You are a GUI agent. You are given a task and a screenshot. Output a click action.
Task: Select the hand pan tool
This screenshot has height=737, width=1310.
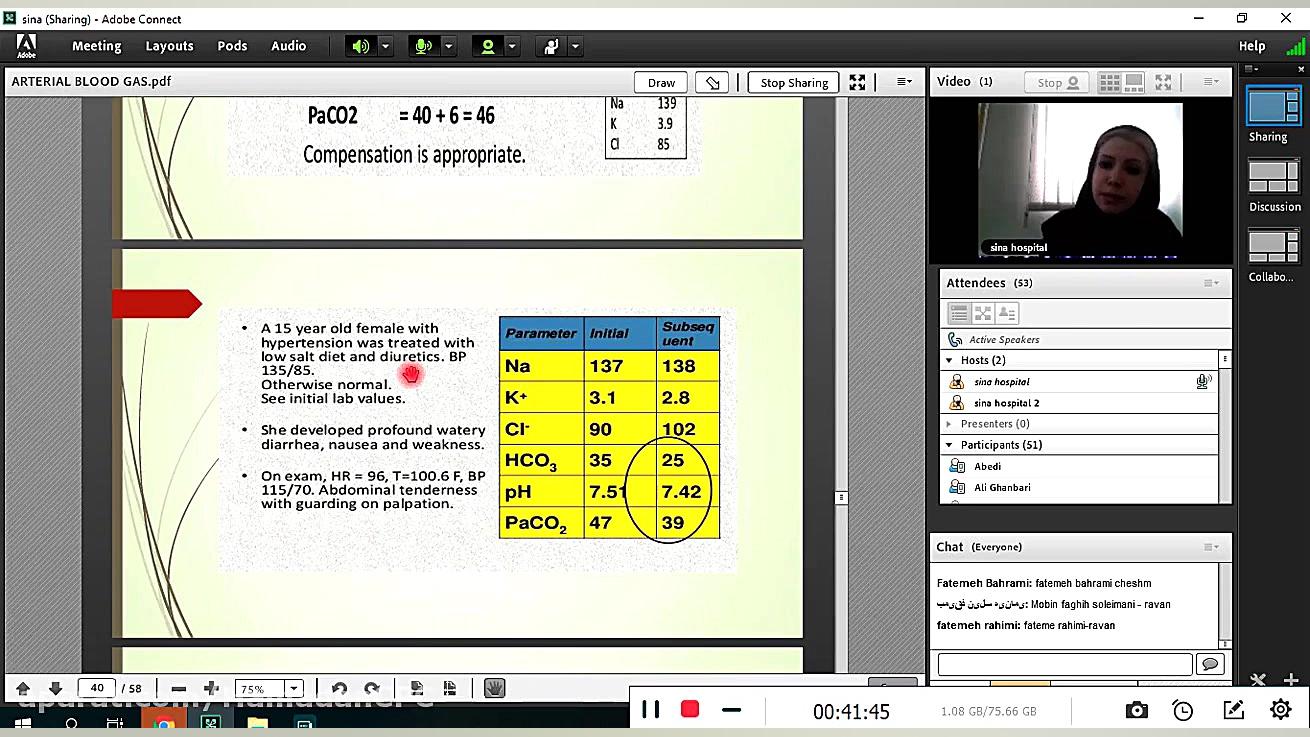click(494, 688)
